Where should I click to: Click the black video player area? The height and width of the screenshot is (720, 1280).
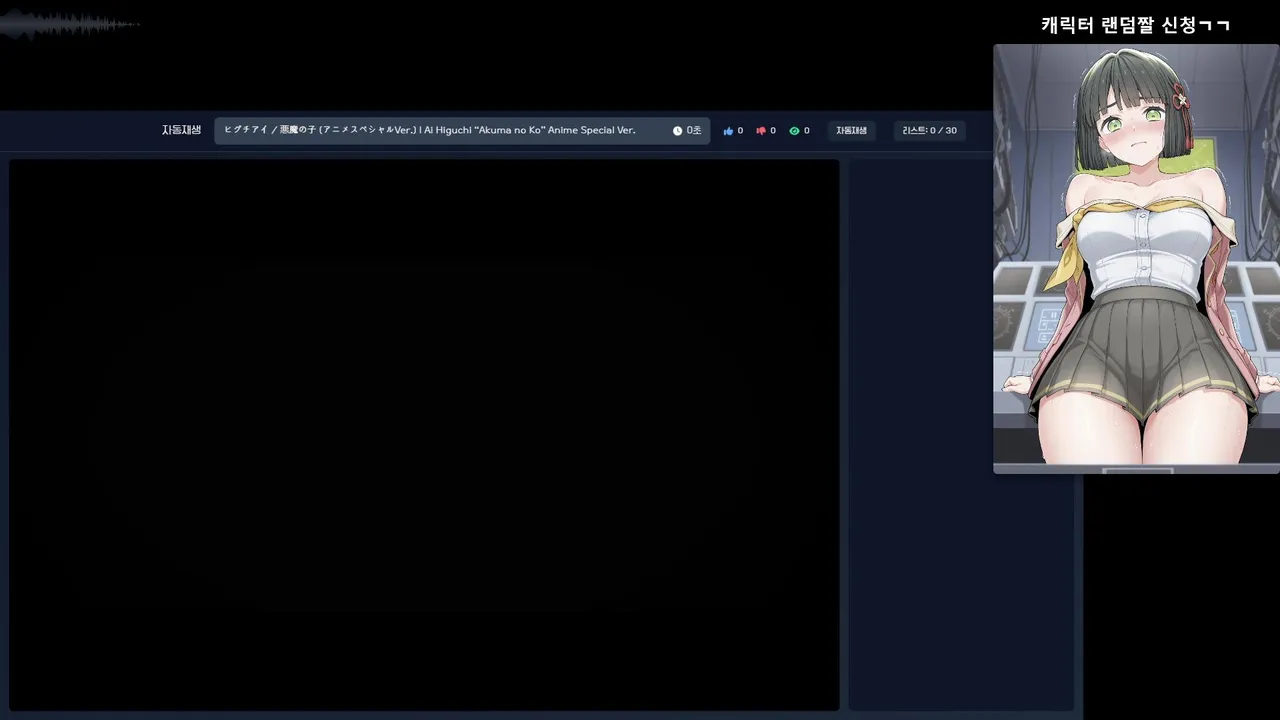tap(424, 435)
